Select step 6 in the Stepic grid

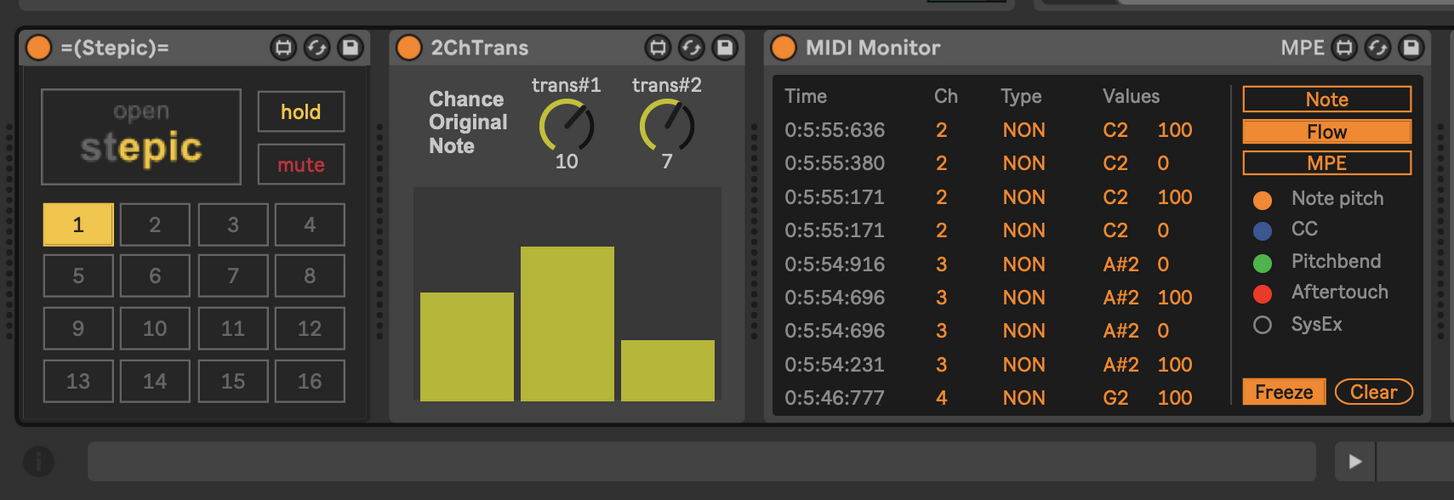pyautogui.click(x=155, y=276)
